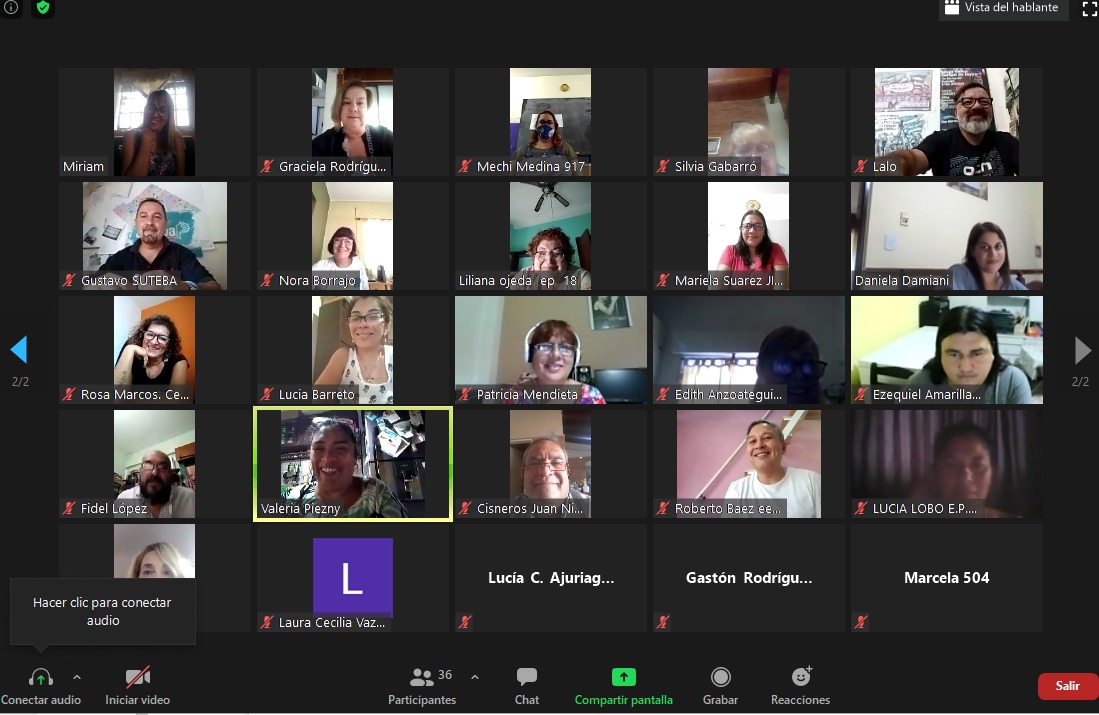Open the Vista del hablante view menu

1003,8
